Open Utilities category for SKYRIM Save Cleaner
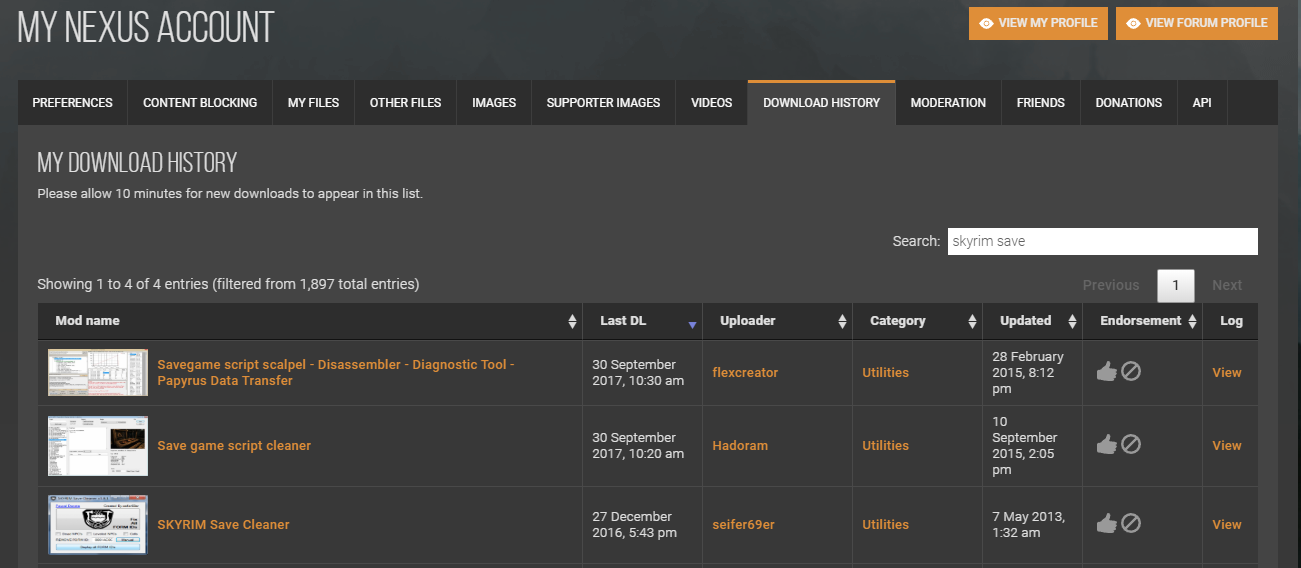The height and width of the screenshot is (568, 1301). point(886,524)
